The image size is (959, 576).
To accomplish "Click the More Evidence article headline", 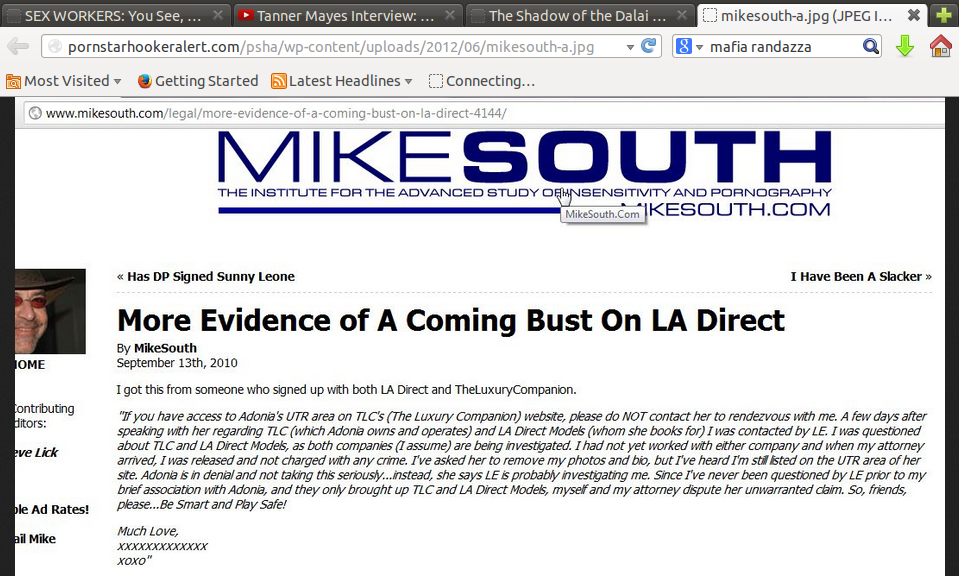I will click(451, 320).
